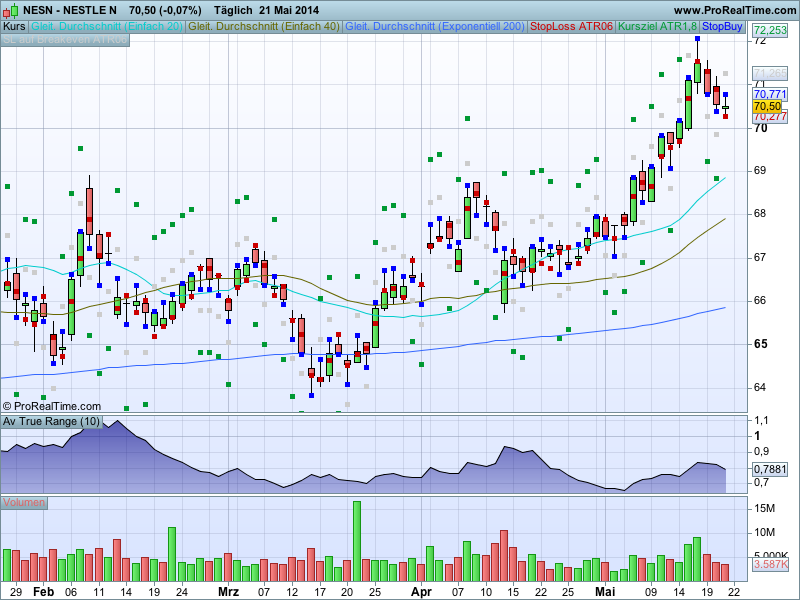
Task: Click the blue price tag 70,771
Action: point(770,94)
